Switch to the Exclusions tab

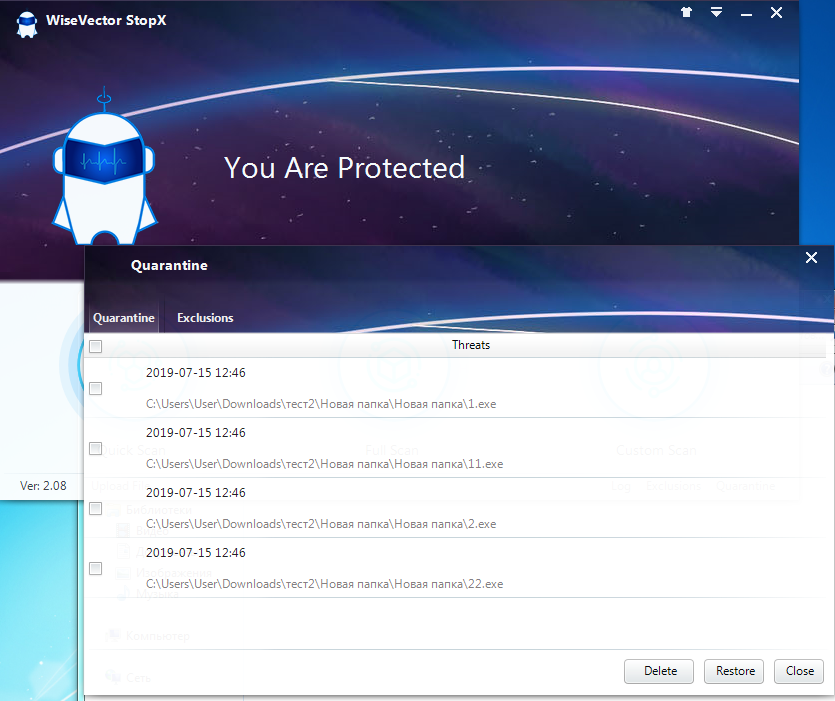(205, 318)
